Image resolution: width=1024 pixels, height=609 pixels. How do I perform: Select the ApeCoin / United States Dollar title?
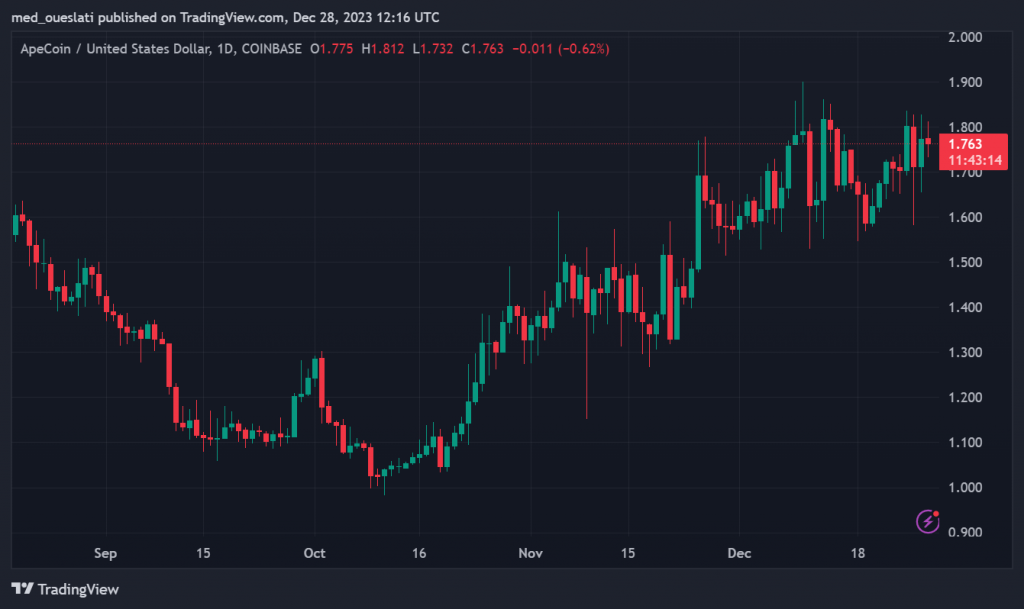coord(115,48)
